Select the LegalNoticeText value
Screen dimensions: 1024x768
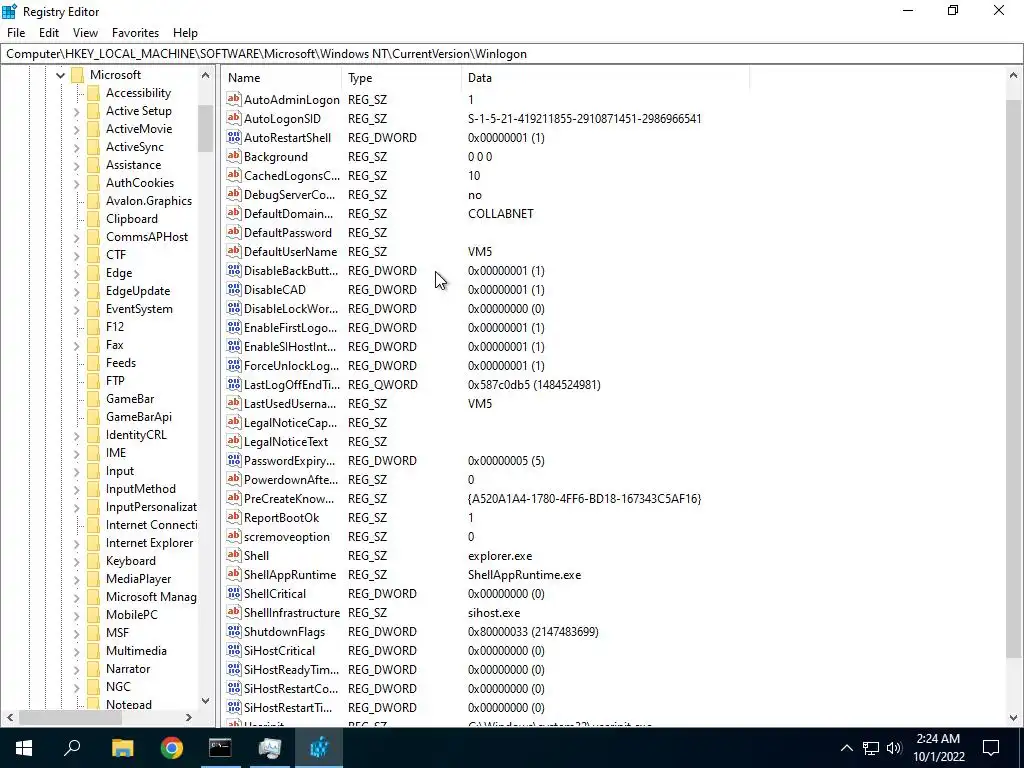pos(286,441)
